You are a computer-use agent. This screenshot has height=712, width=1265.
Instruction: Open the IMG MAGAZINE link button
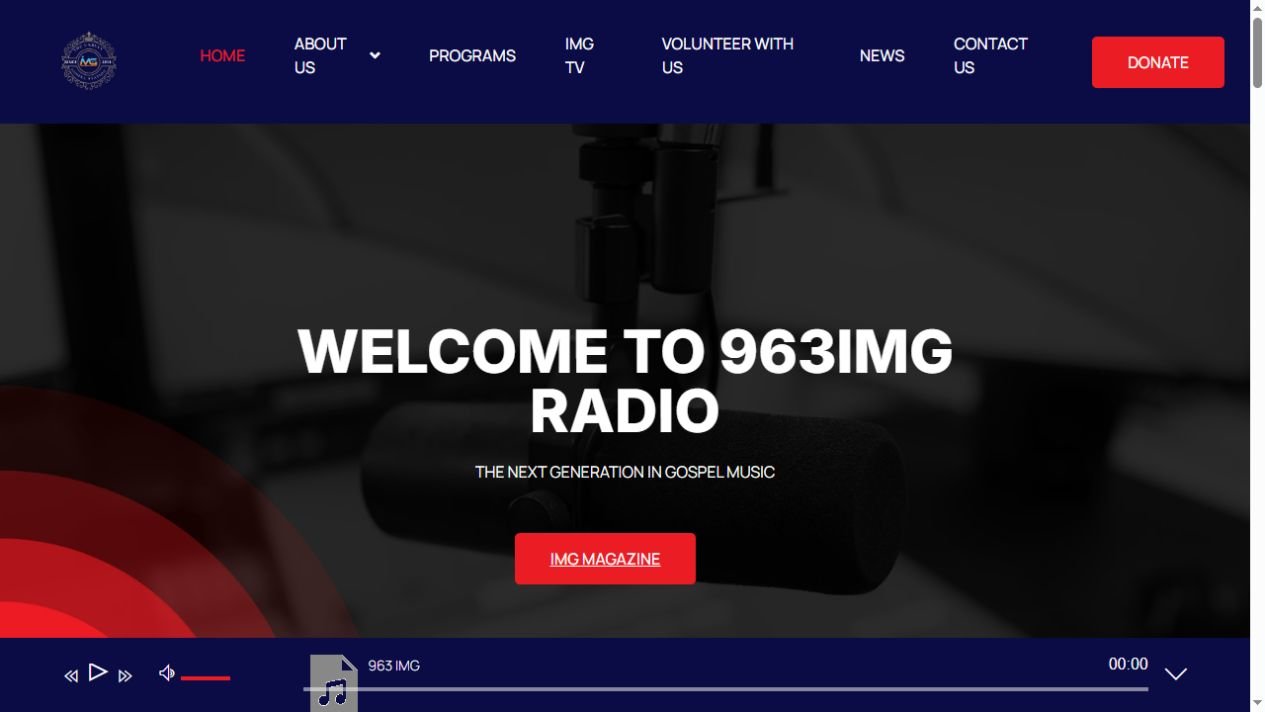pyautogui.click(x=605, y=559)
